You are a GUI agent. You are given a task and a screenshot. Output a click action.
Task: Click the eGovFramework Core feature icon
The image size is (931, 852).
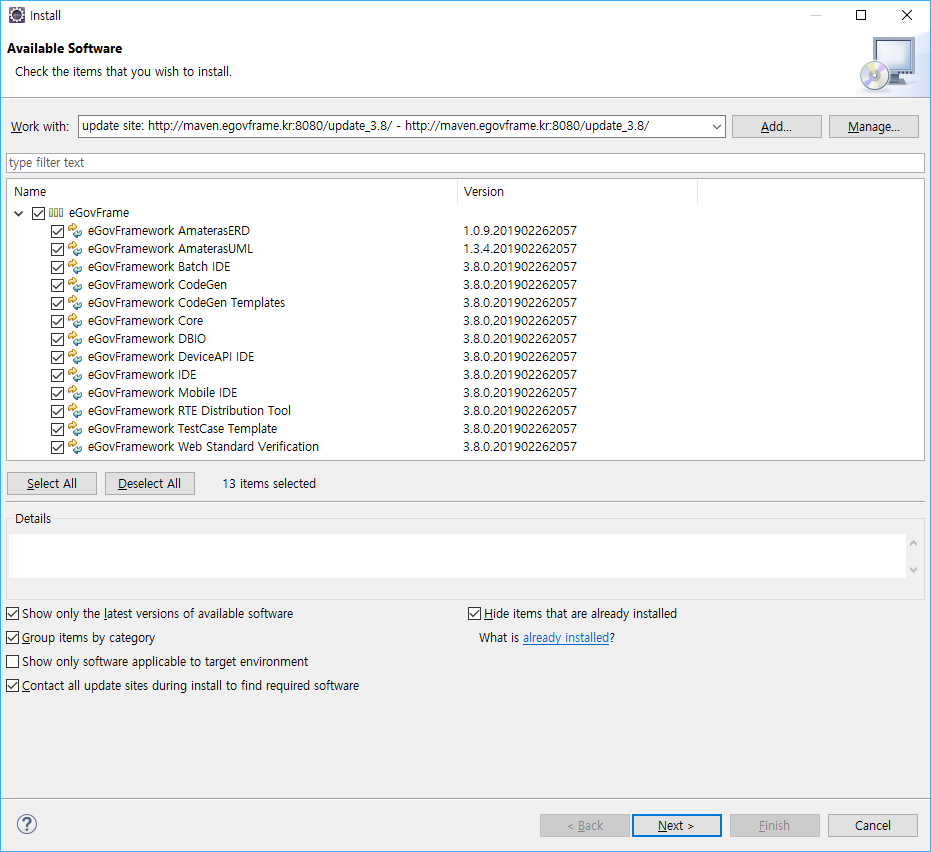coord(75,321)
